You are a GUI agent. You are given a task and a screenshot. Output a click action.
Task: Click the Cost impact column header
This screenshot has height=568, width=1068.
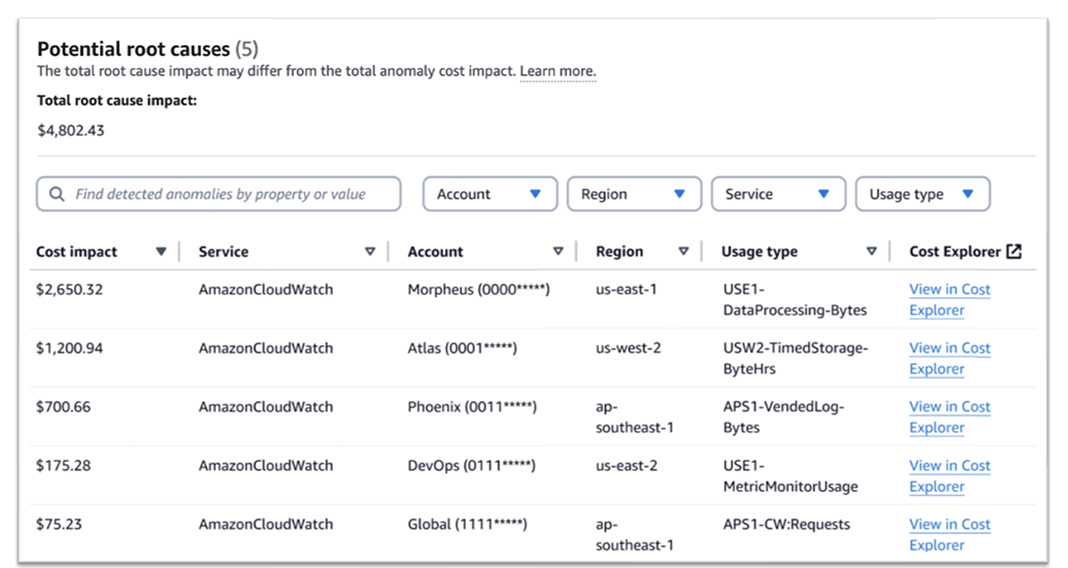pyautogui.click(x=76, y=251)
